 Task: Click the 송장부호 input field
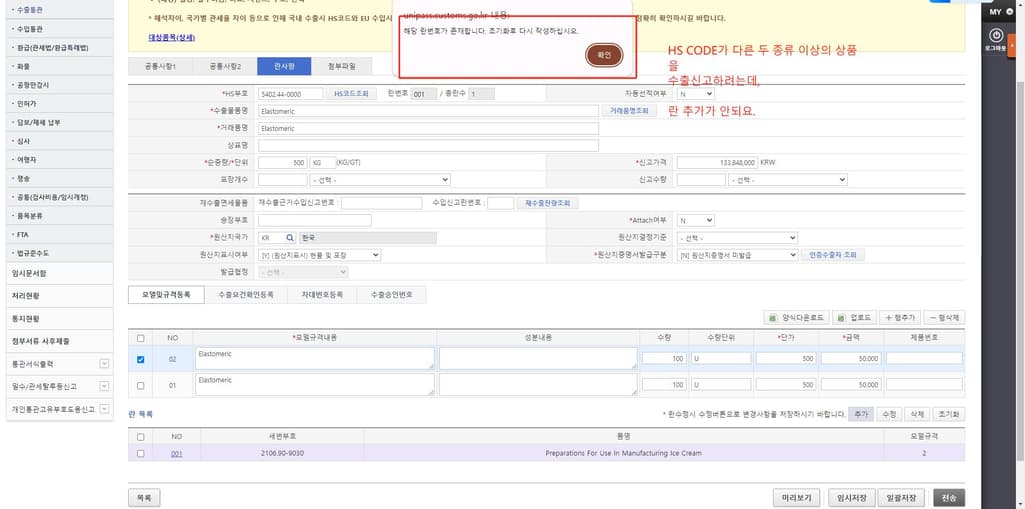coord(315,221)
